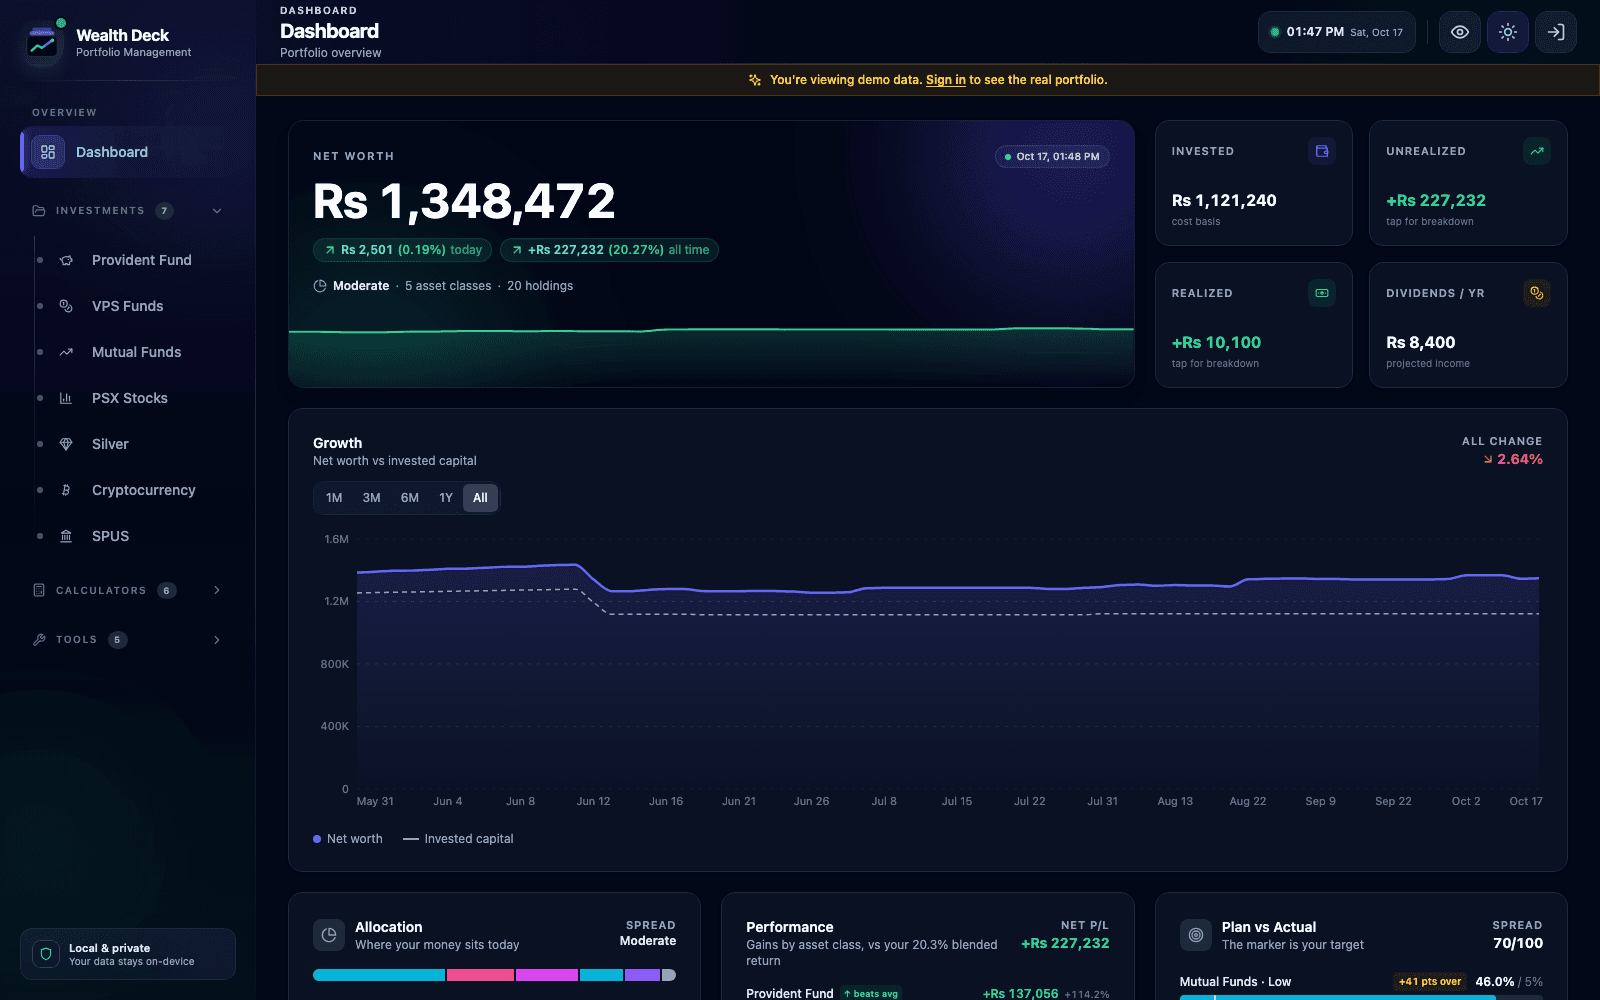The width and height of the screenshot is (1600, 1000).
Task: Toggle the eye visibility button in header
Action: pyautogui.click(x=1460, y=32)
